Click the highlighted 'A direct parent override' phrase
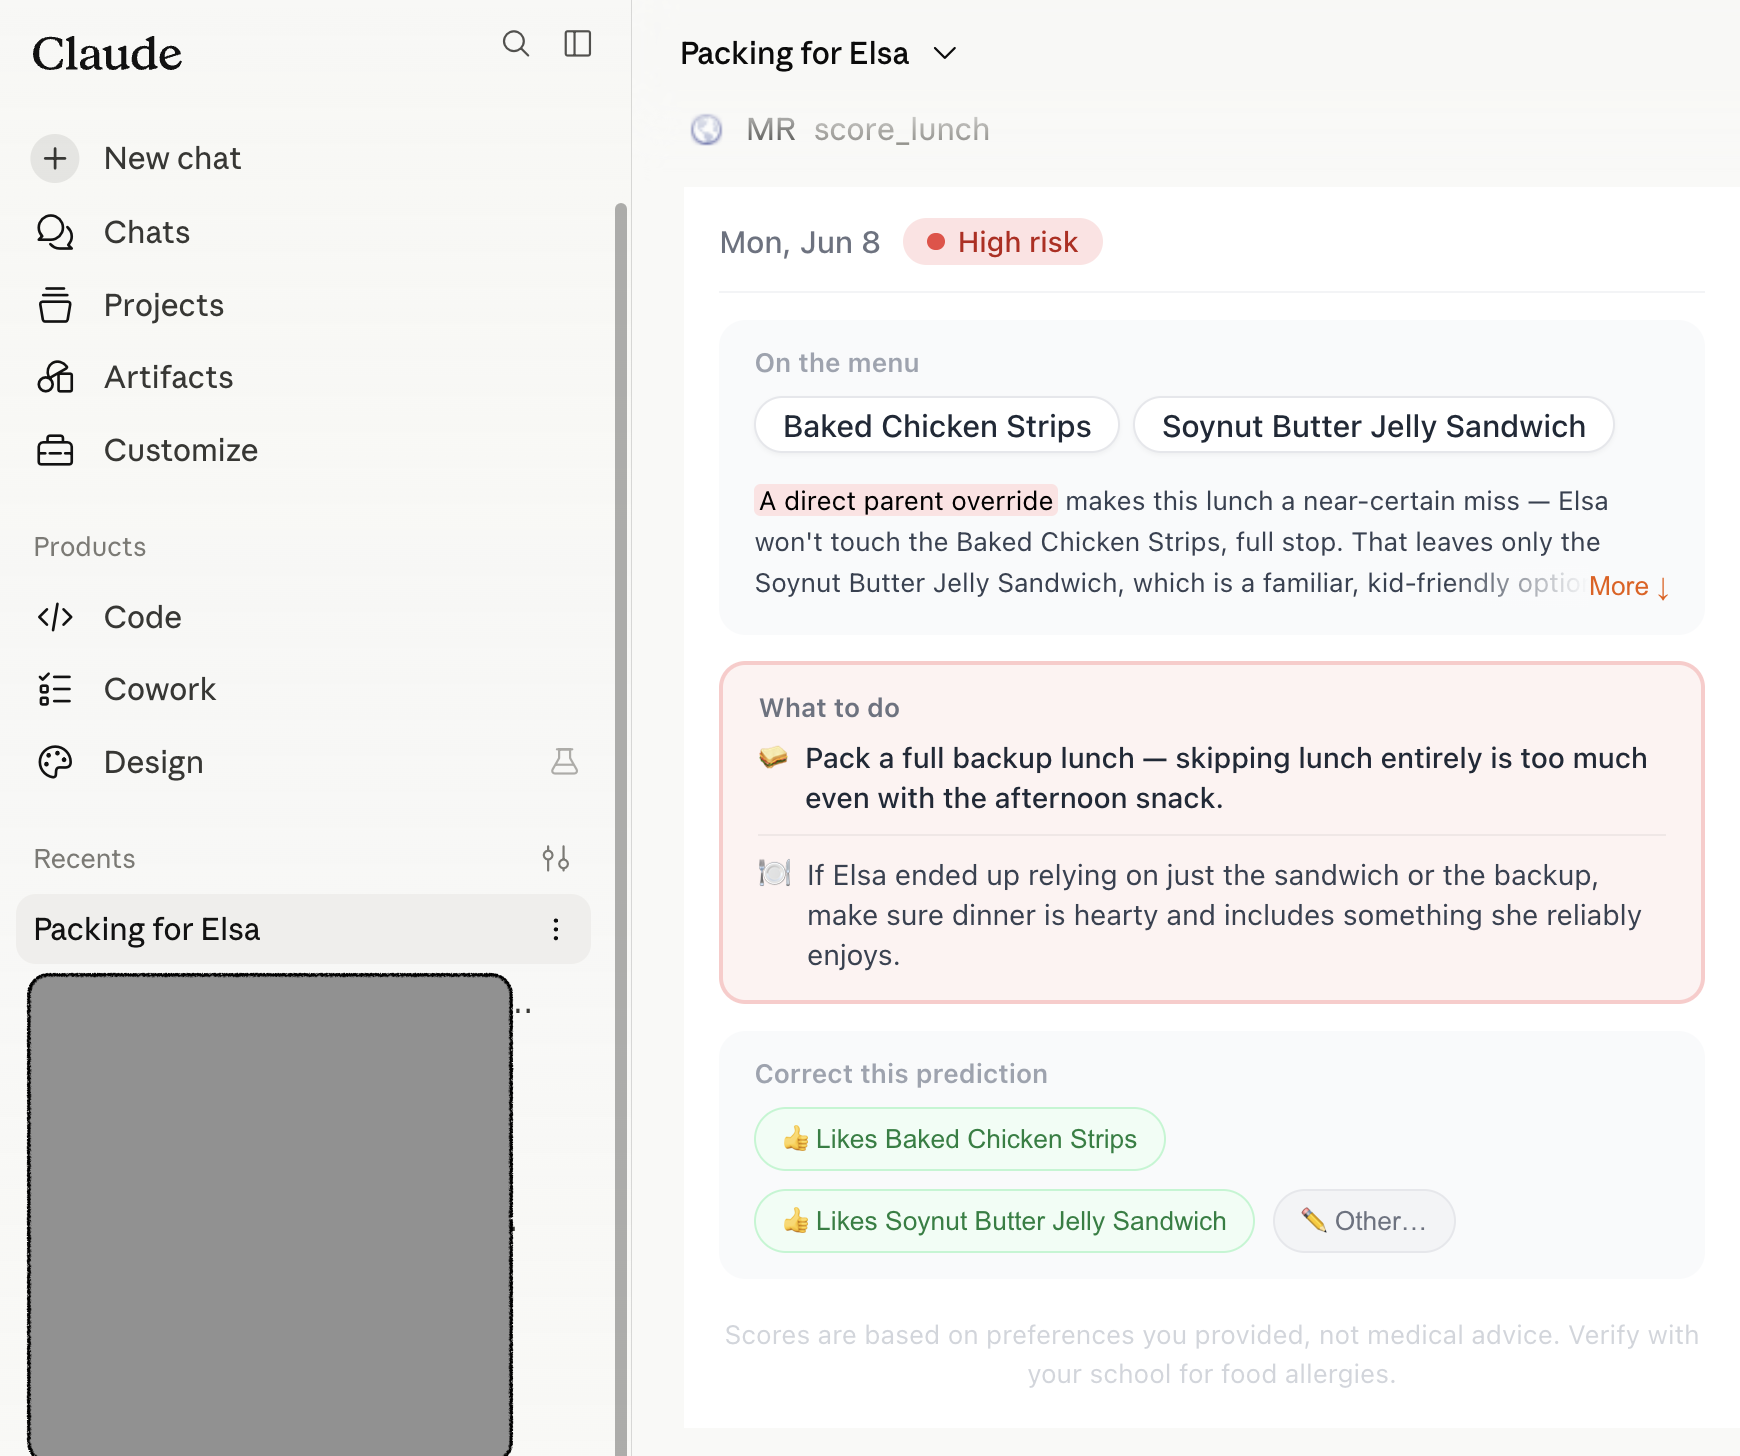The width and height of the screenshot is (1740, 1456). 906,500
